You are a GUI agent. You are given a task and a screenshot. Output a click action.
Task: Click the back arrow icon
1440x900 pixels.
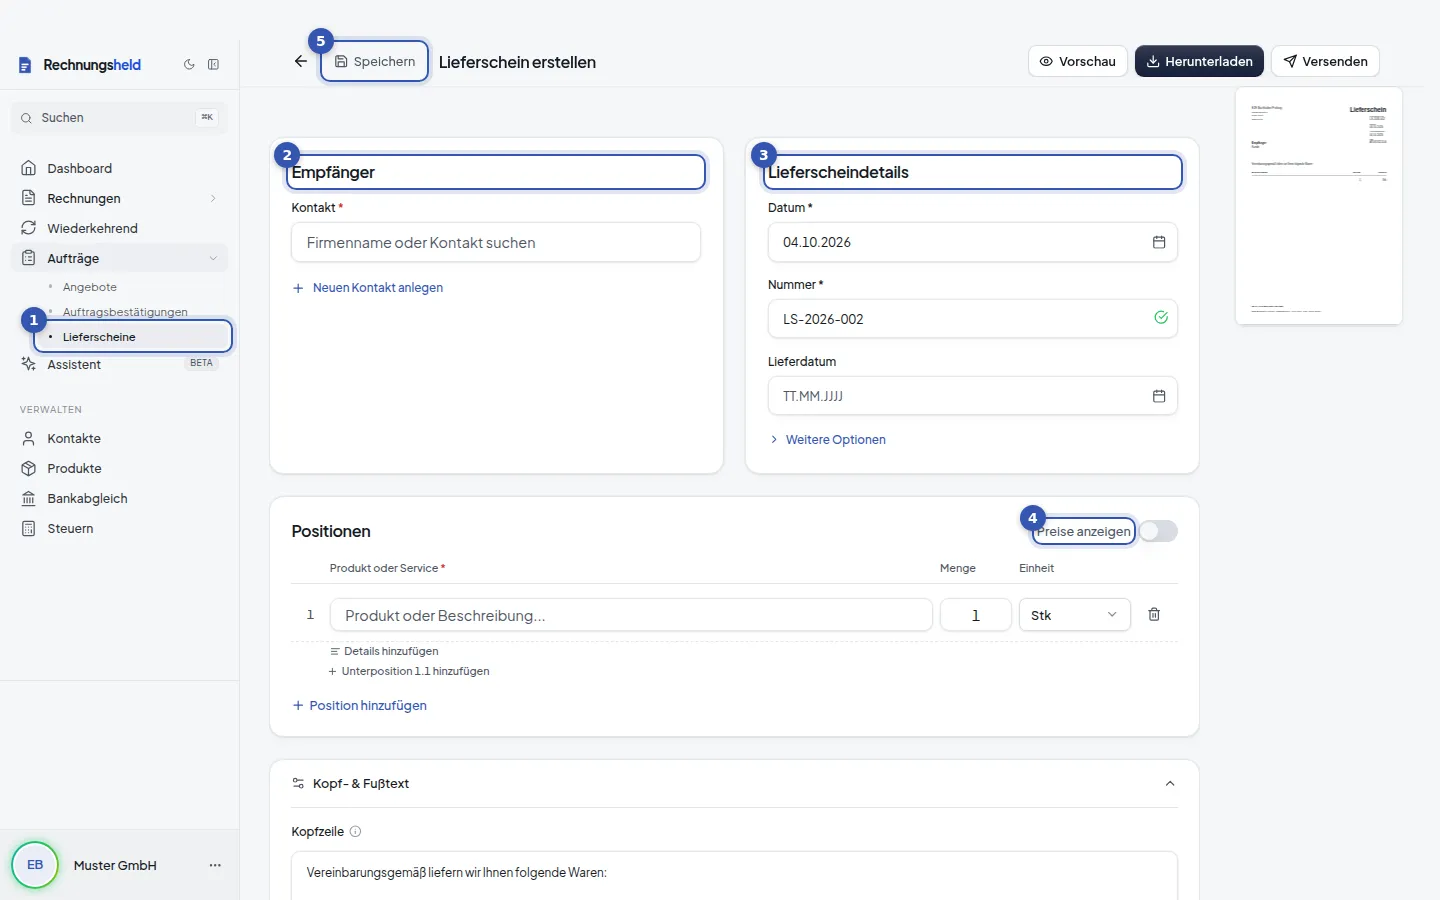pyautogui.click(x=301, y=61)
